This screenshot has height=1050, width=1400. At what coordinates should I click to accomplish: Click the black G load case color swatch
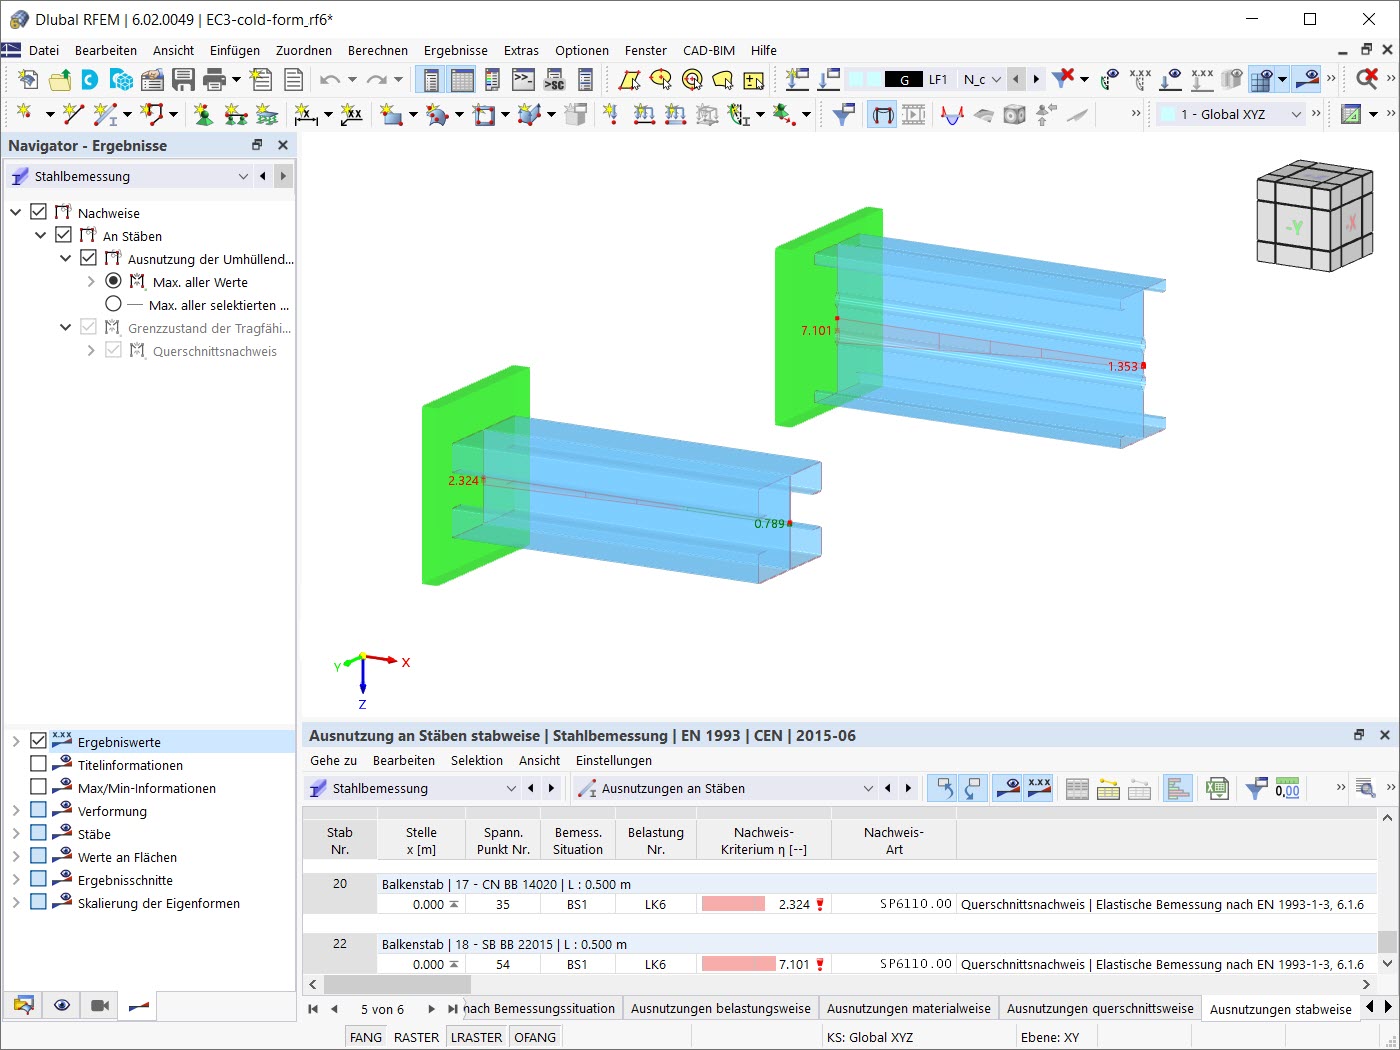pos(904,80)
